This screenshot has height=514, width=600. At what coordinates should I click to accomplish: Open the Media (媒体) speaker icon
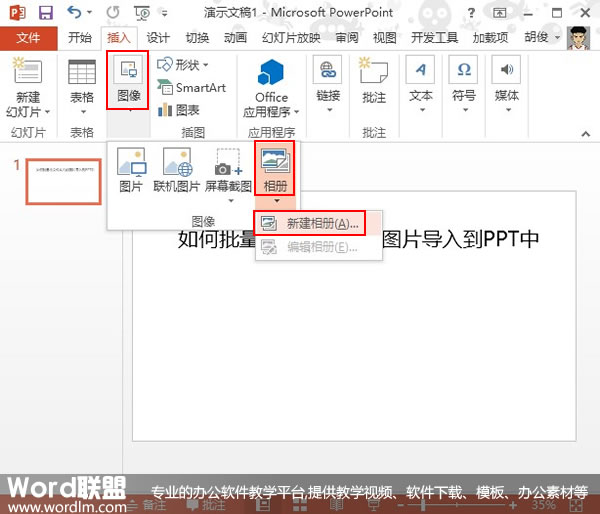[507, 70]
